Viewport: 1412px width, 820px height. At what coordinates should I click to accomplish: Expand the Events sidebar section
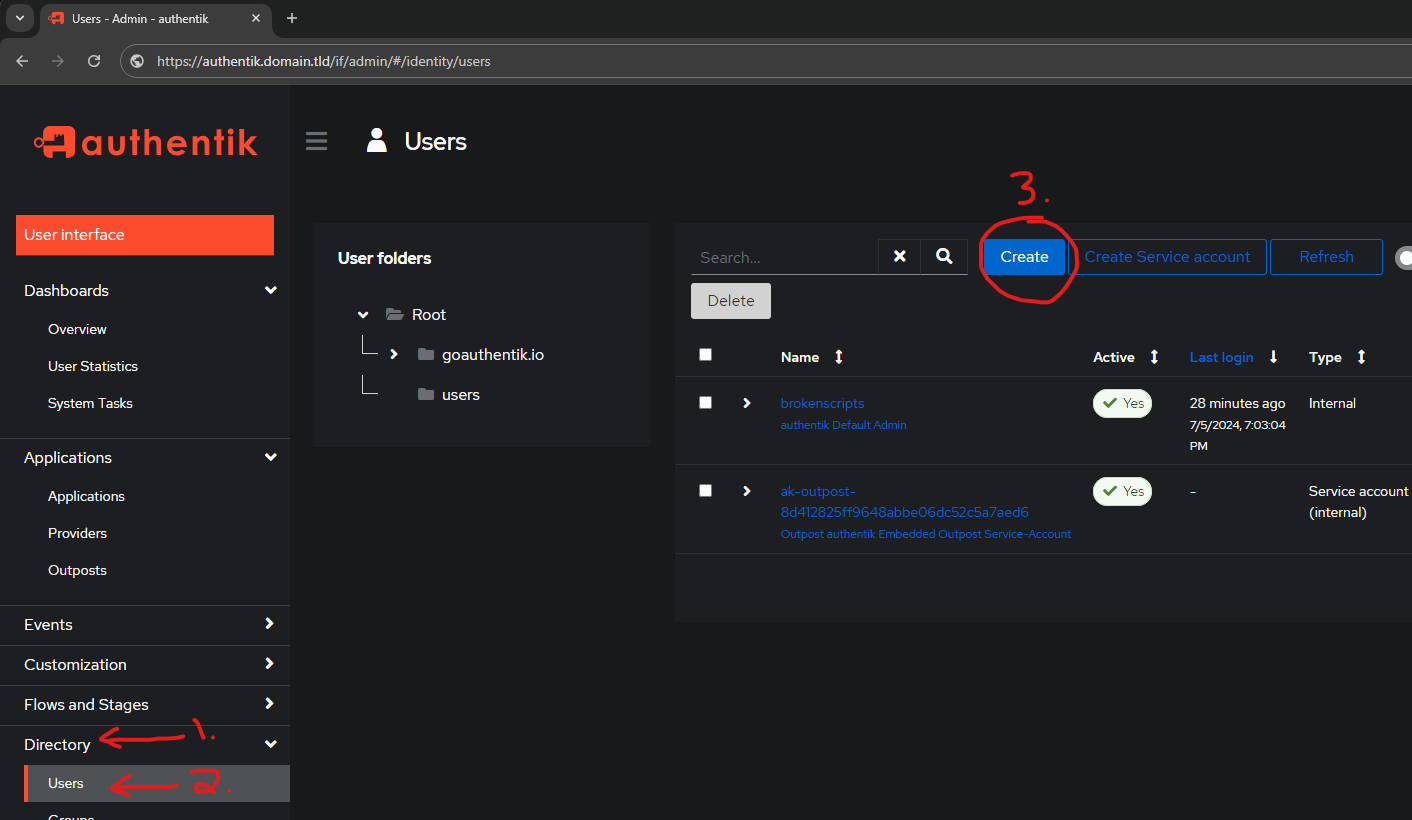coord(269,624)
